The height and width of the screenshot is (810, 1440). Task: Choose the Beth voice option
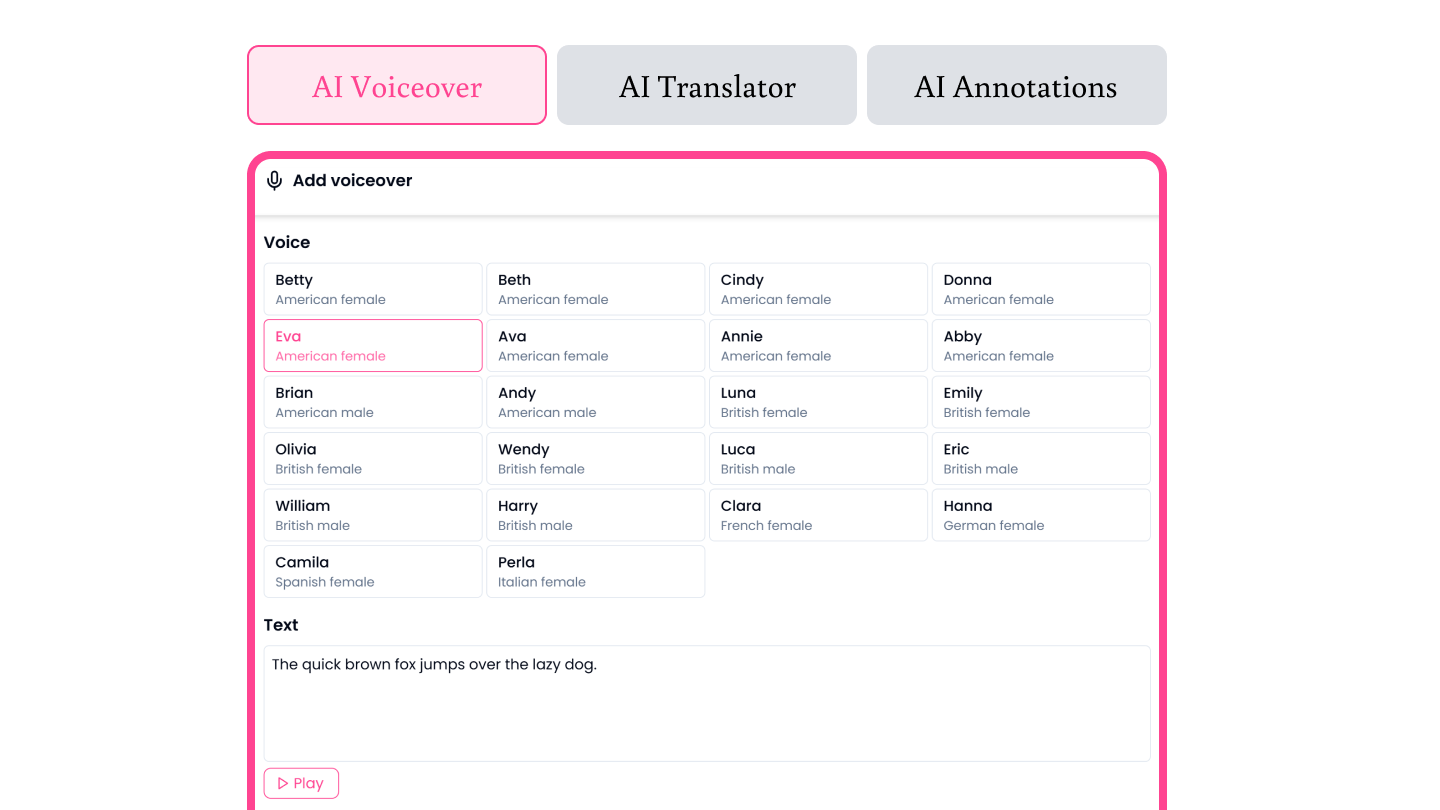[x=595, y=289]
